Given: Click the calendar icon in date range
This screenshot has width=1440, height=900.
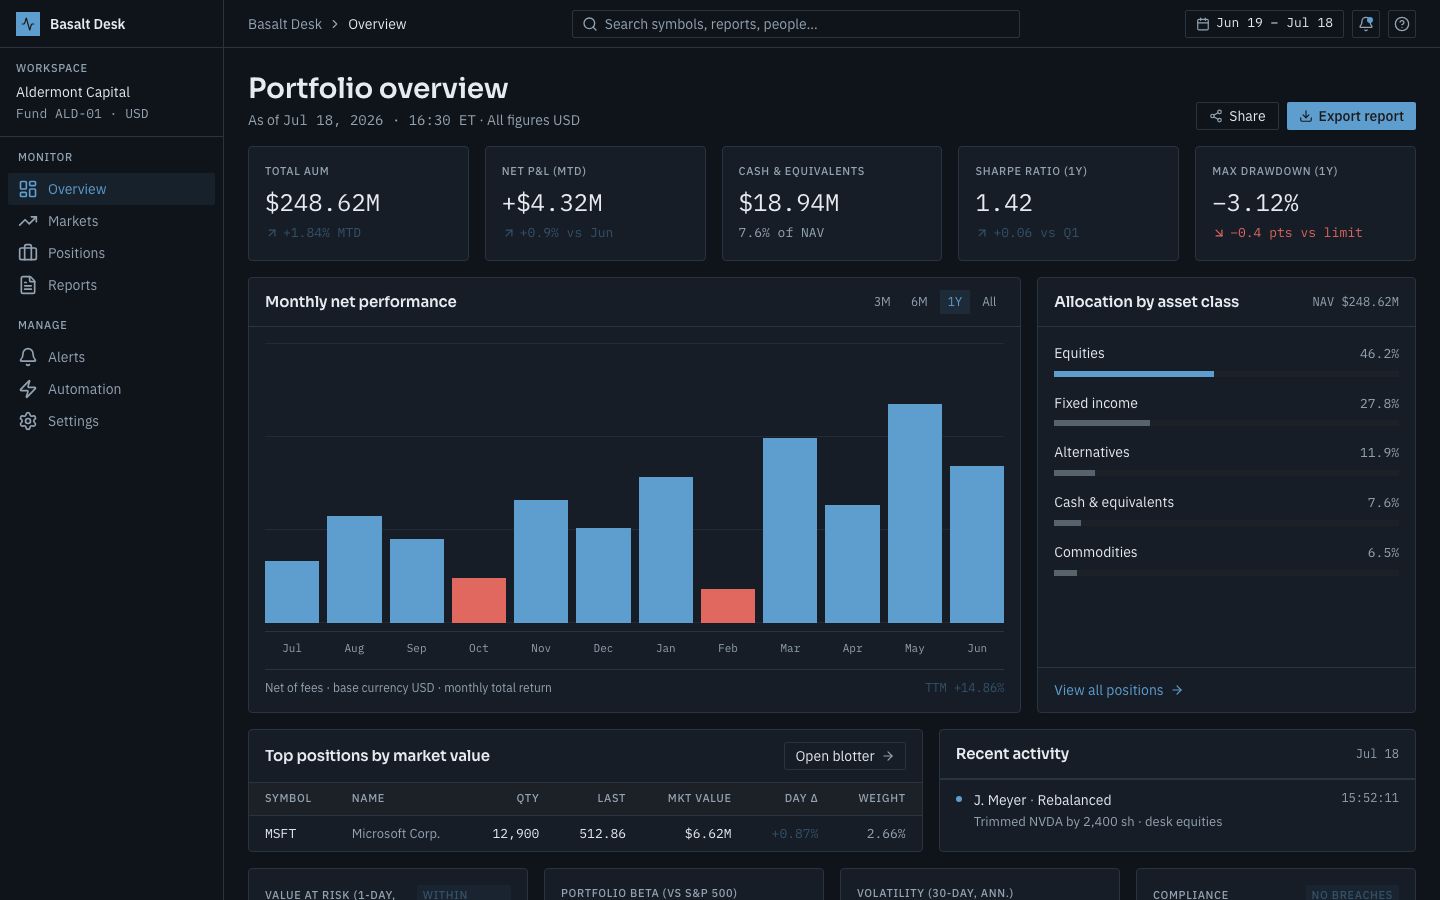Looking at the screenshot, I should [1203, 24].
